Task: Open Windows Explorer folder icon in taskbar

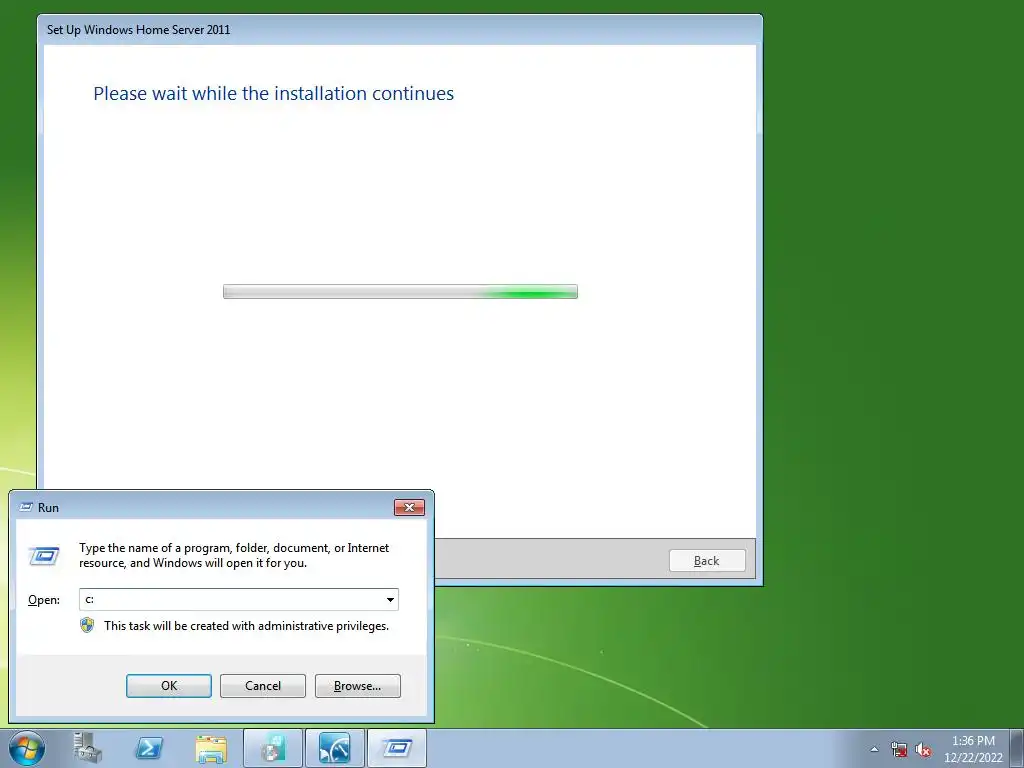Action: click(211, 748)
